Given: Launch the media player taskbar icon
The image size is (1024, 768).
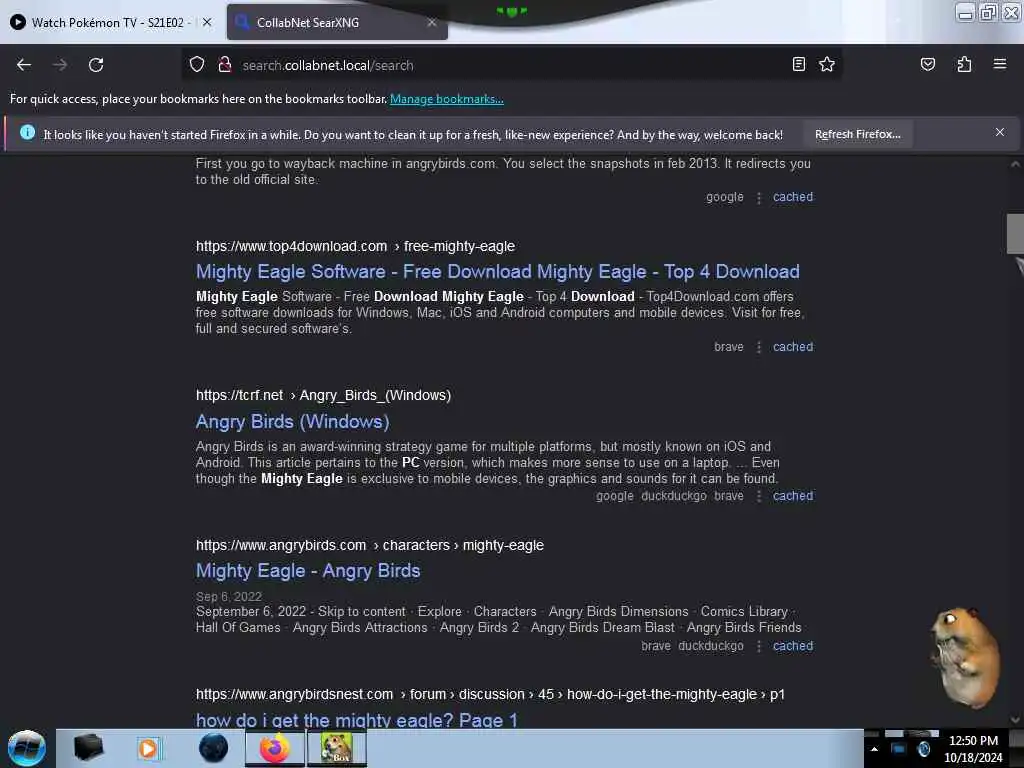Looking at the screenshot, I should click(x=149, y=748).
